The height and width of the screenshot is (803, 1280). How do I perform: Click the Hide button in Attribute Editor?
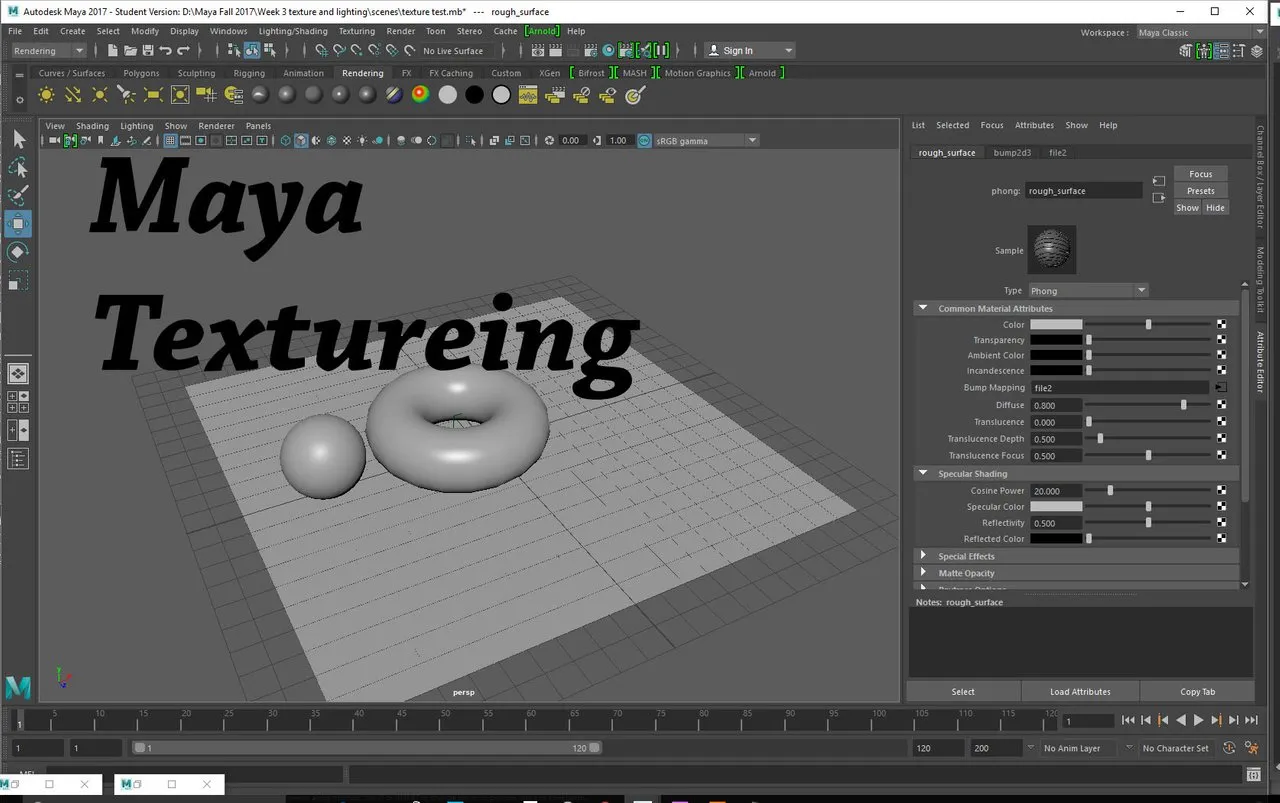pos(1215,208)
